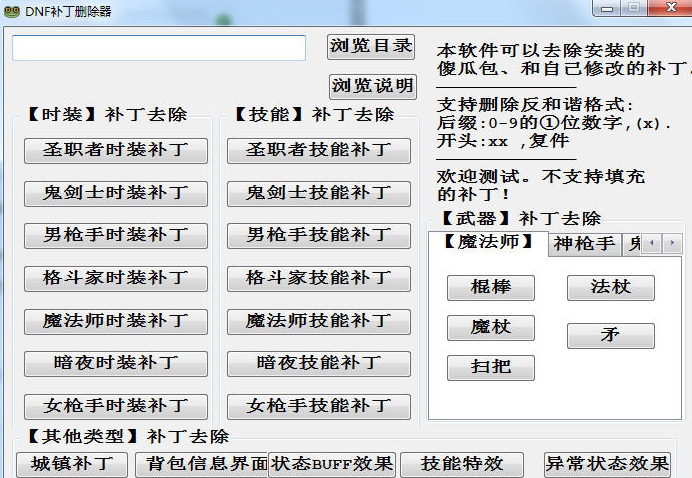Click the 矛 weapon button

(x=611, y=336)
